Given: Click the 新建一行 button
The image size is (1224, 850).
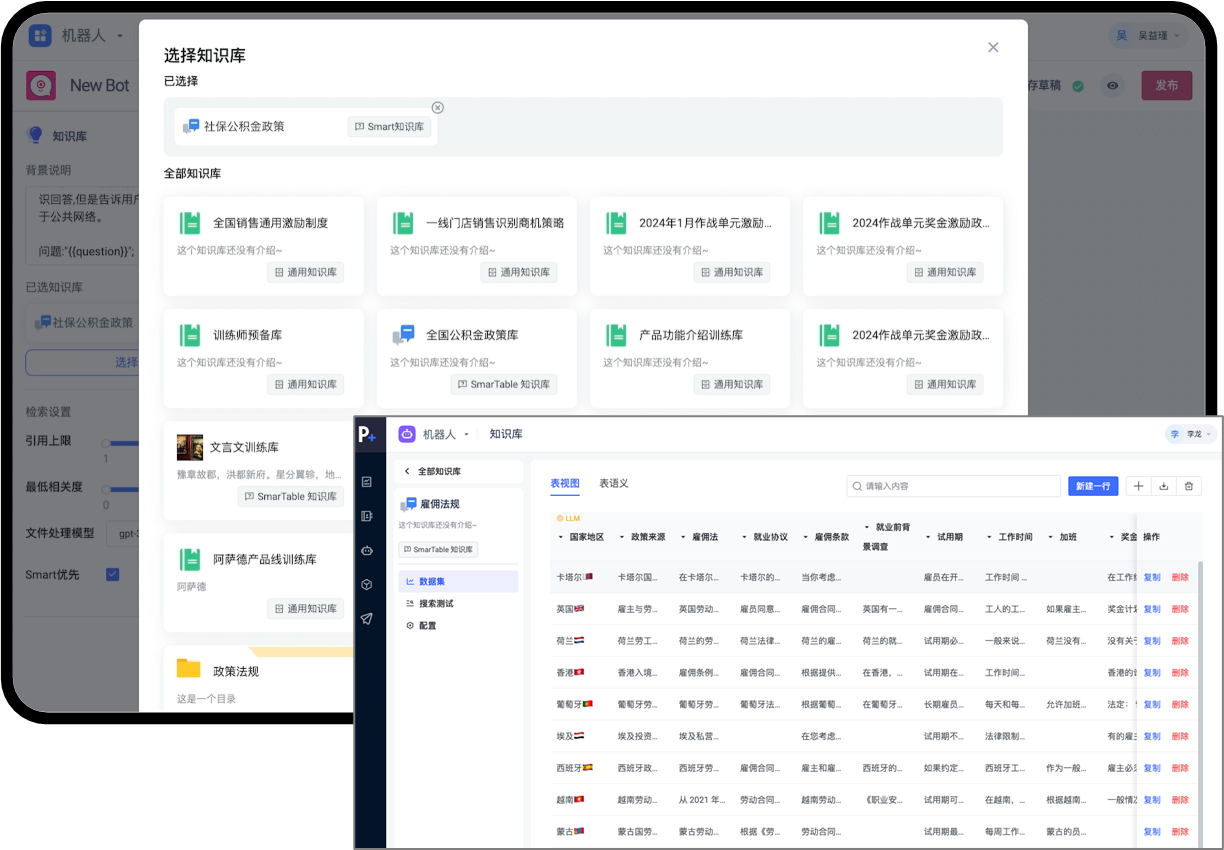Looking at the screenshot, I should (1092, 486).
